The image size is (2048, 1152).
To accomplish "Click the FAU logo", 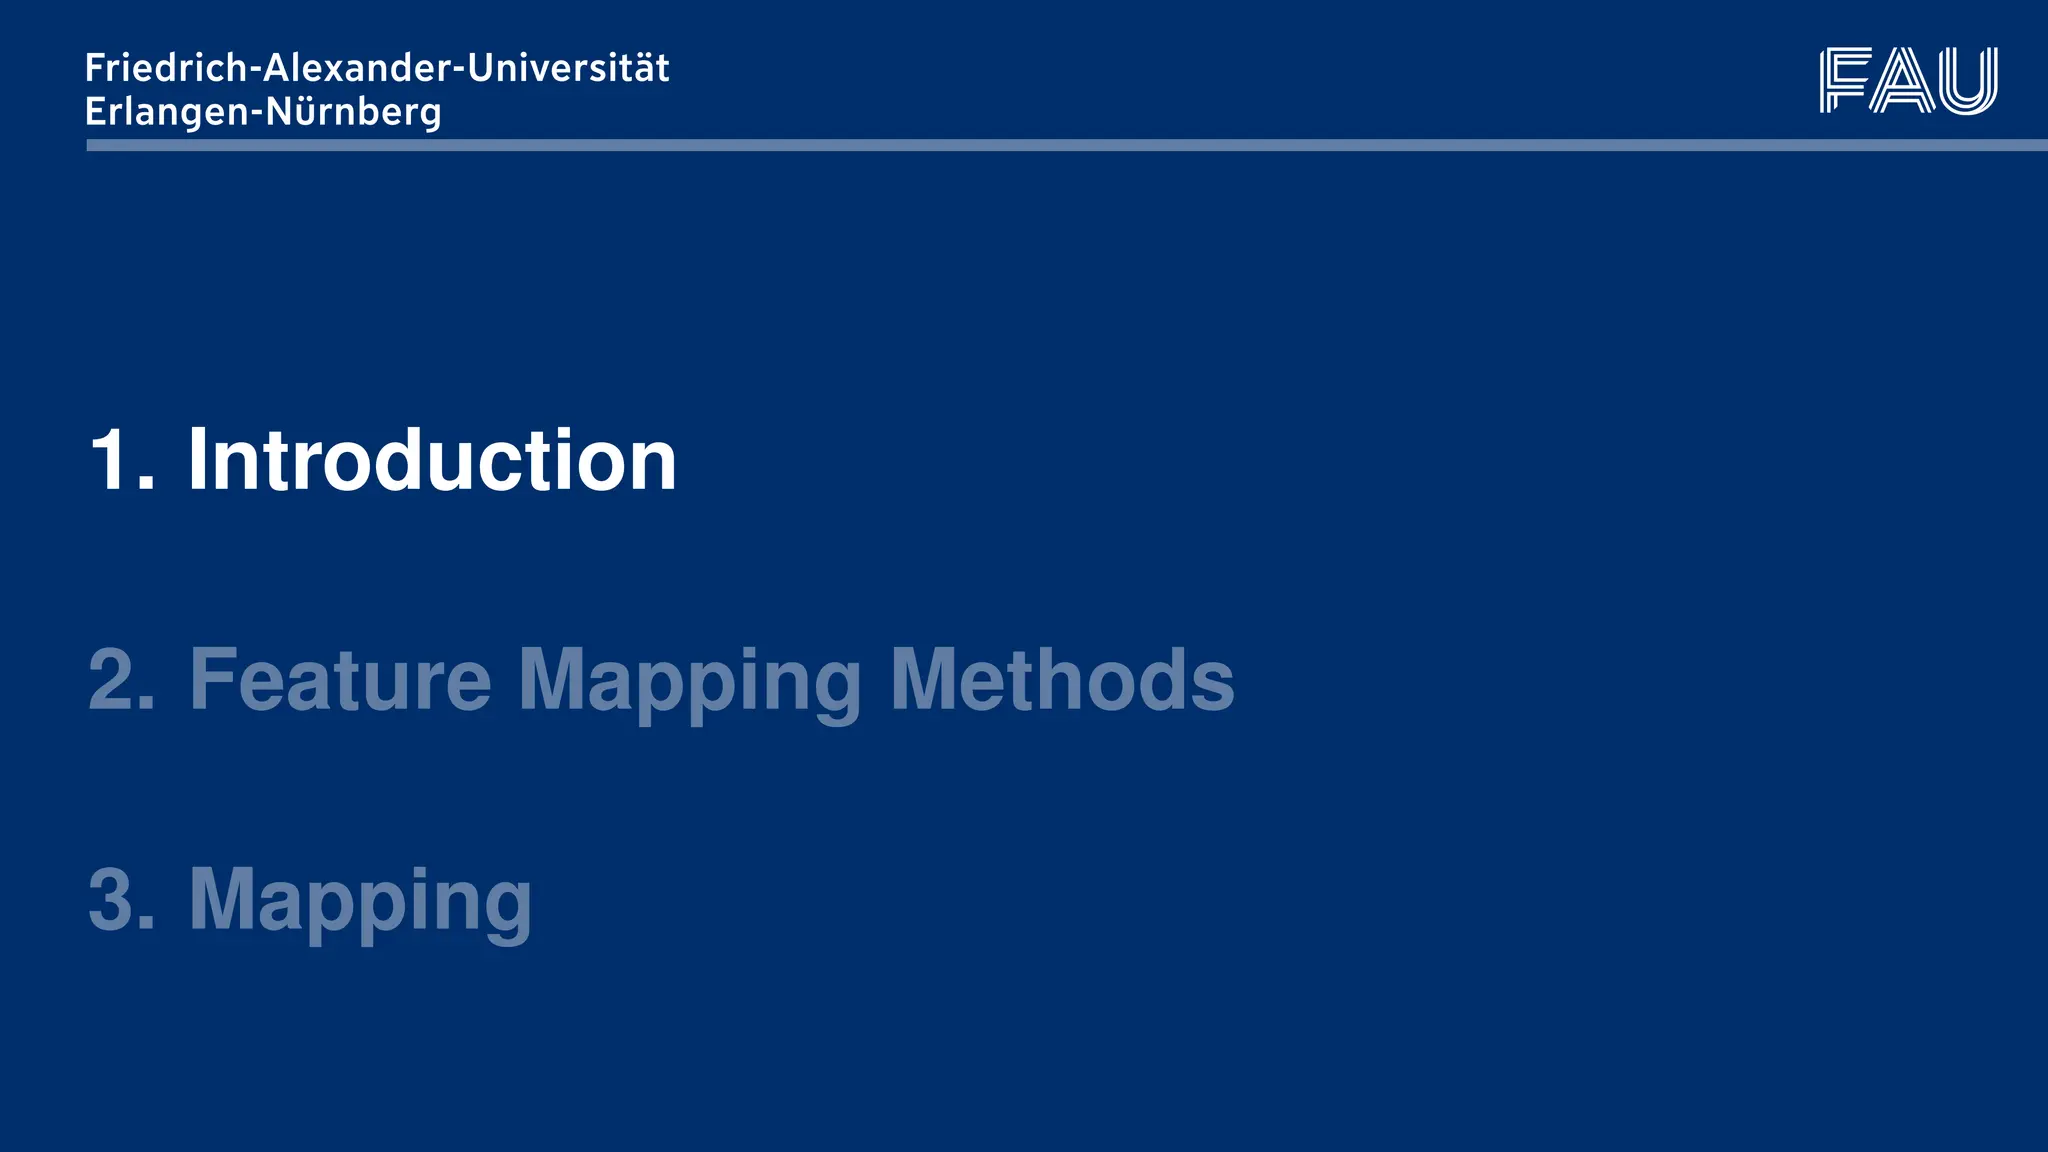I will click(1908, 80).
